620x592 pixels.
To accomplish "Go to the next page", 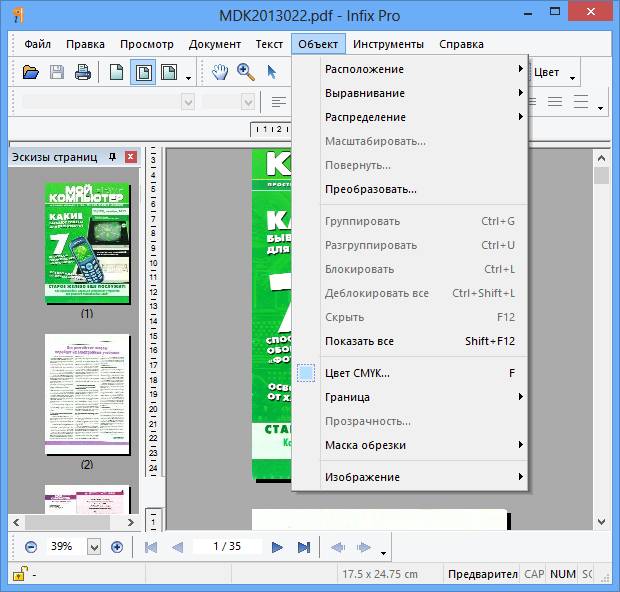I will point(277,547).
